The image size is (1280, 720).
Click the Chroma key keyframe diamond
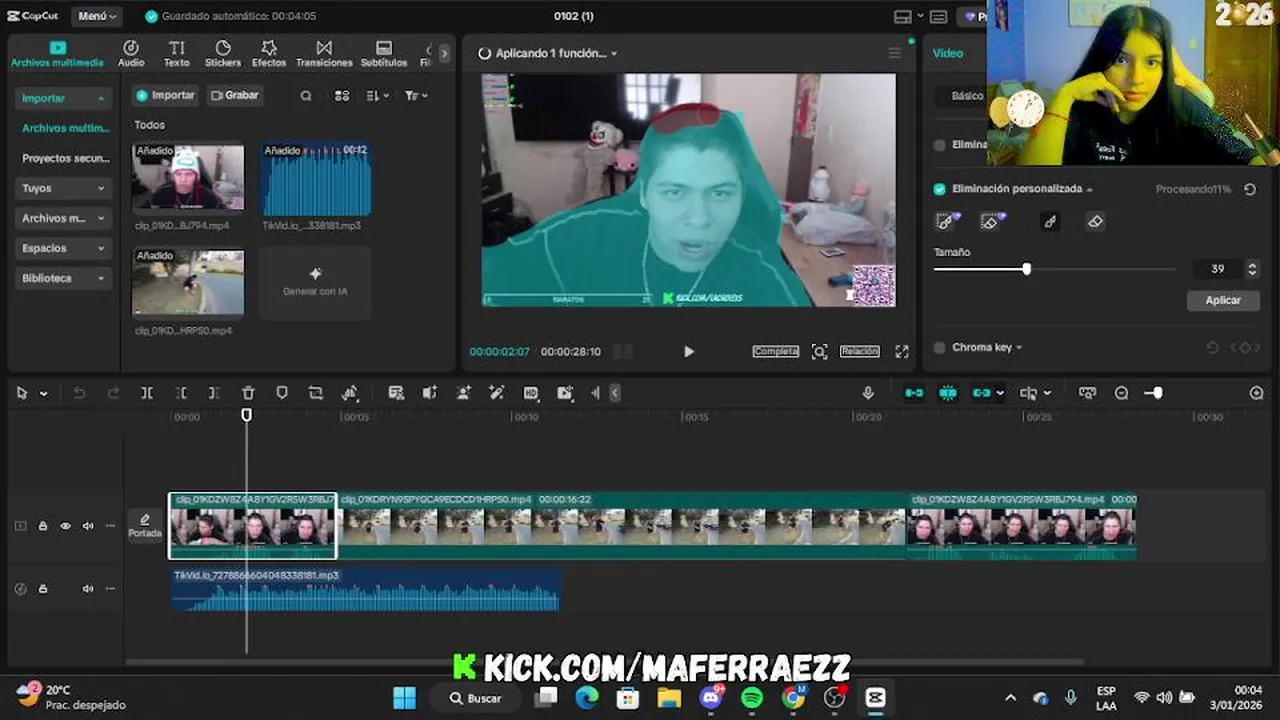(x=1245, y=347)
